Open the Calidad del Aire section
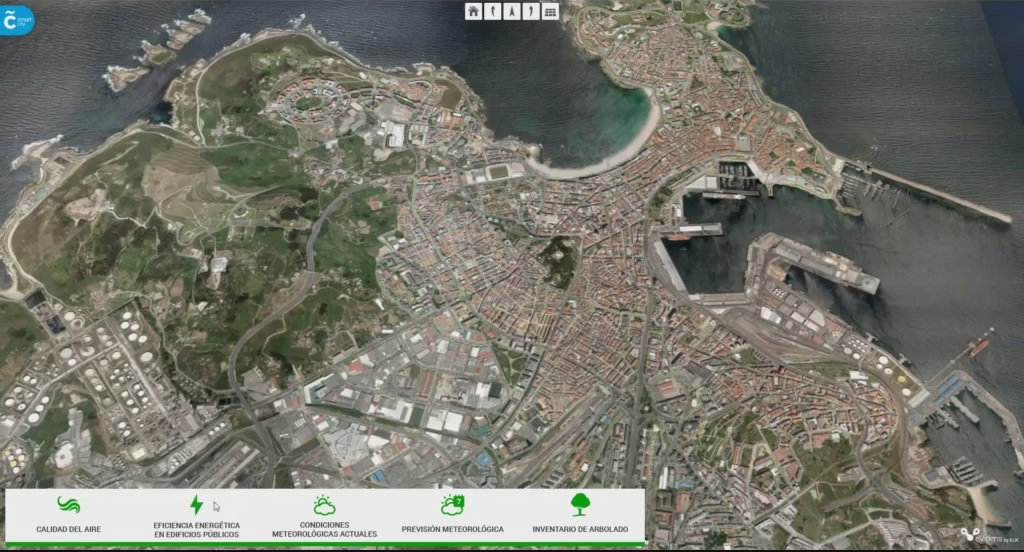The height and width of the screenshot is (552, 1024). [68, 529]
